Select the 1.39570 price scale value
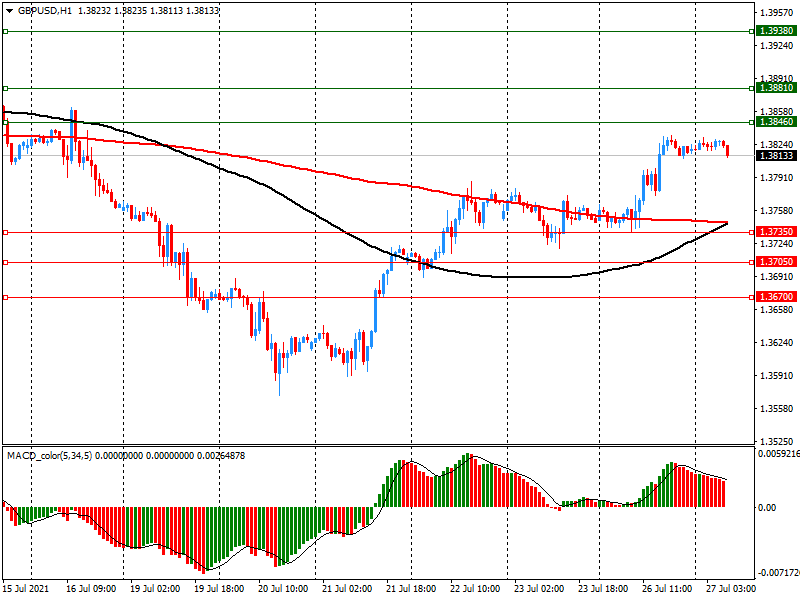This screenshot has height=600, width=800. [x=777, y=13]
